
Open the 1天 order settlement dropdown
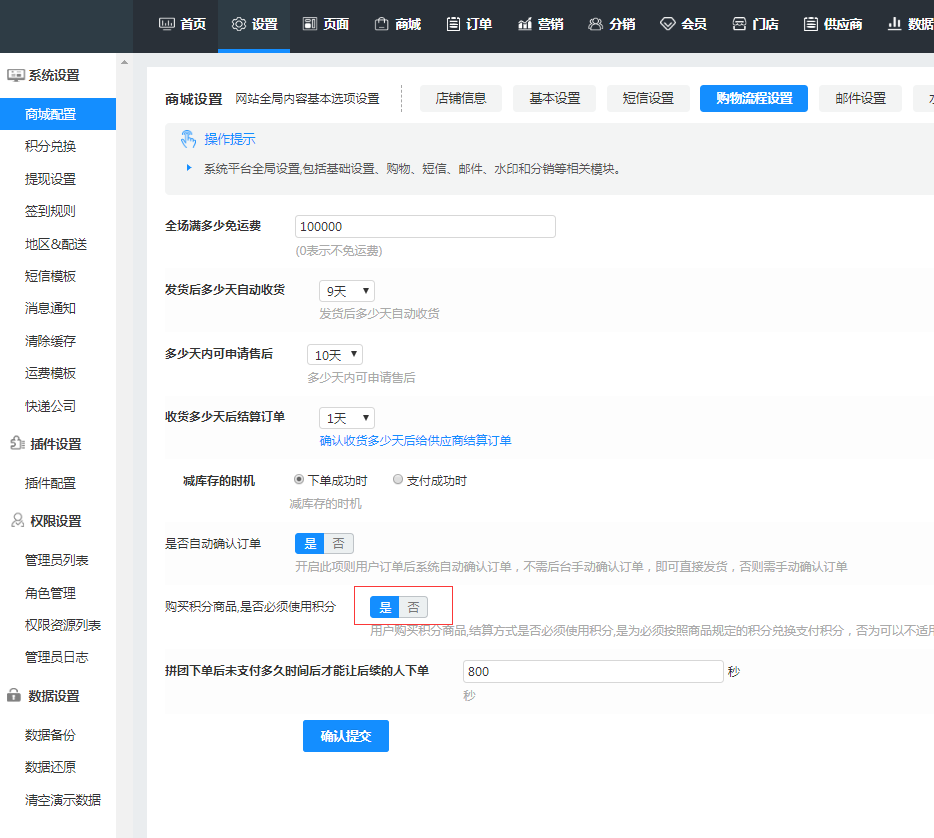(x=346, y=418)
